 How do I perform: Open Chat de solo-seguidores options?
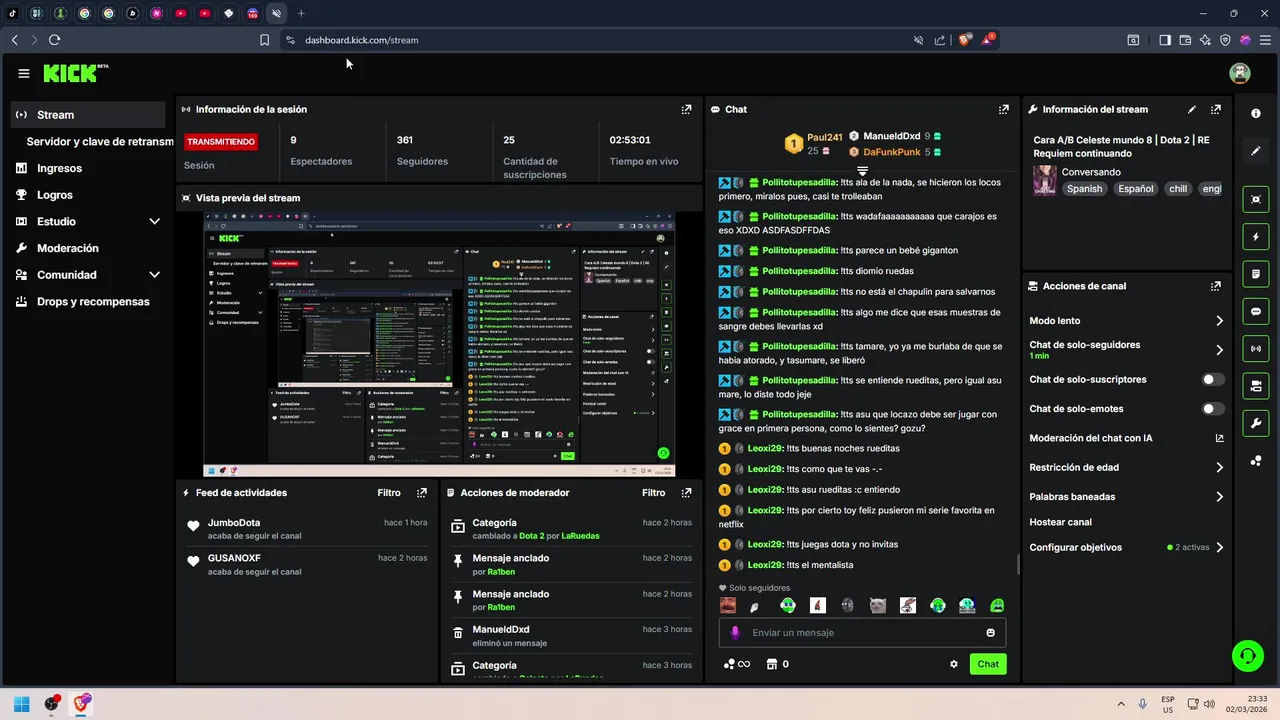1126,350
